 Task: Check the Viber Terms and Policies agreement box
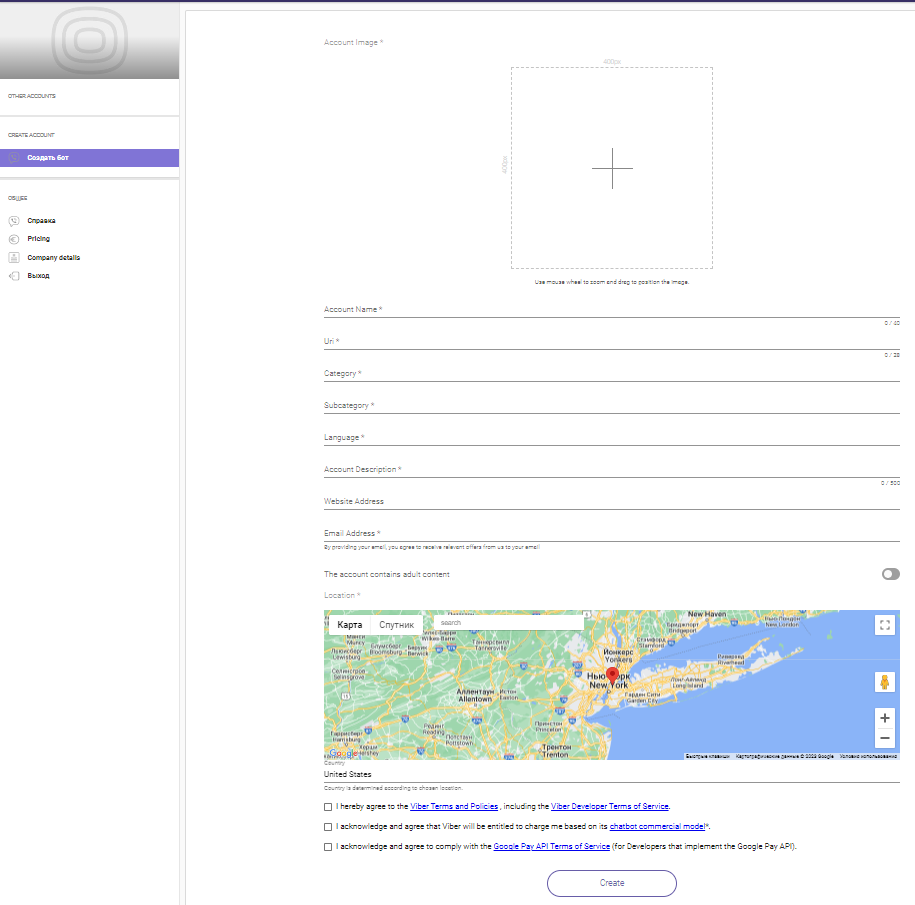[329, 806]
